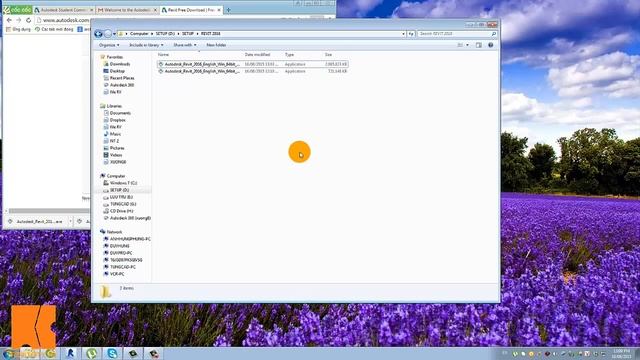
Task: Click the taskbar clock
Action: click(622, 353)
